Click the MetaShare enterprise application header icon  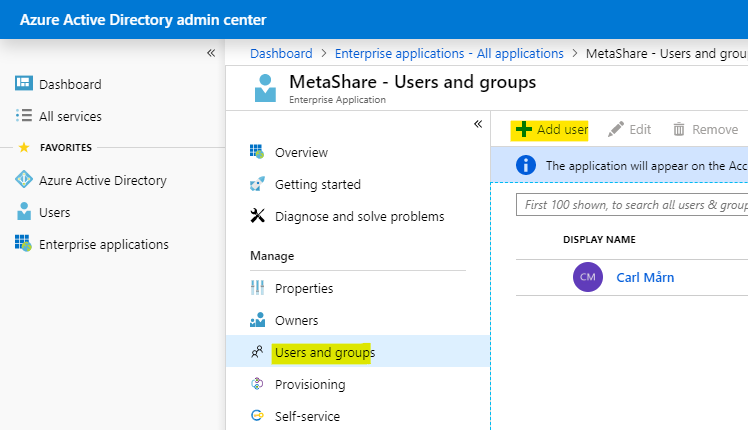pyautogui.click(x=265, y=88)
